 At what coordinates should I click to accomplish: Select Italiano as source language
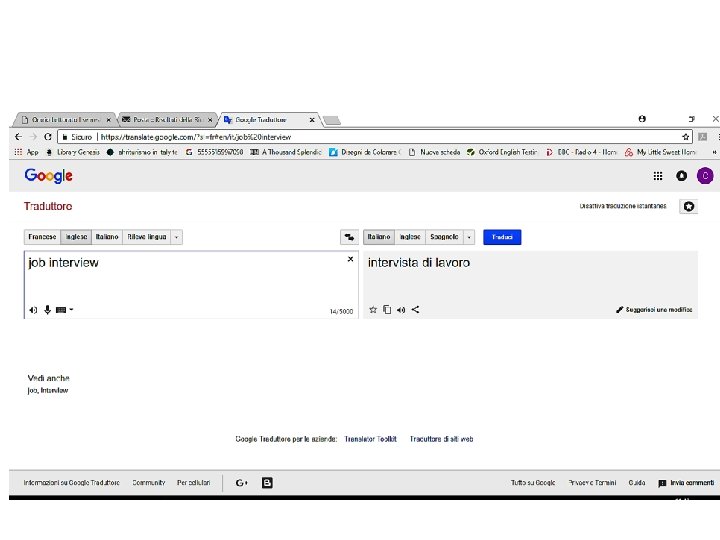(107, 237)
